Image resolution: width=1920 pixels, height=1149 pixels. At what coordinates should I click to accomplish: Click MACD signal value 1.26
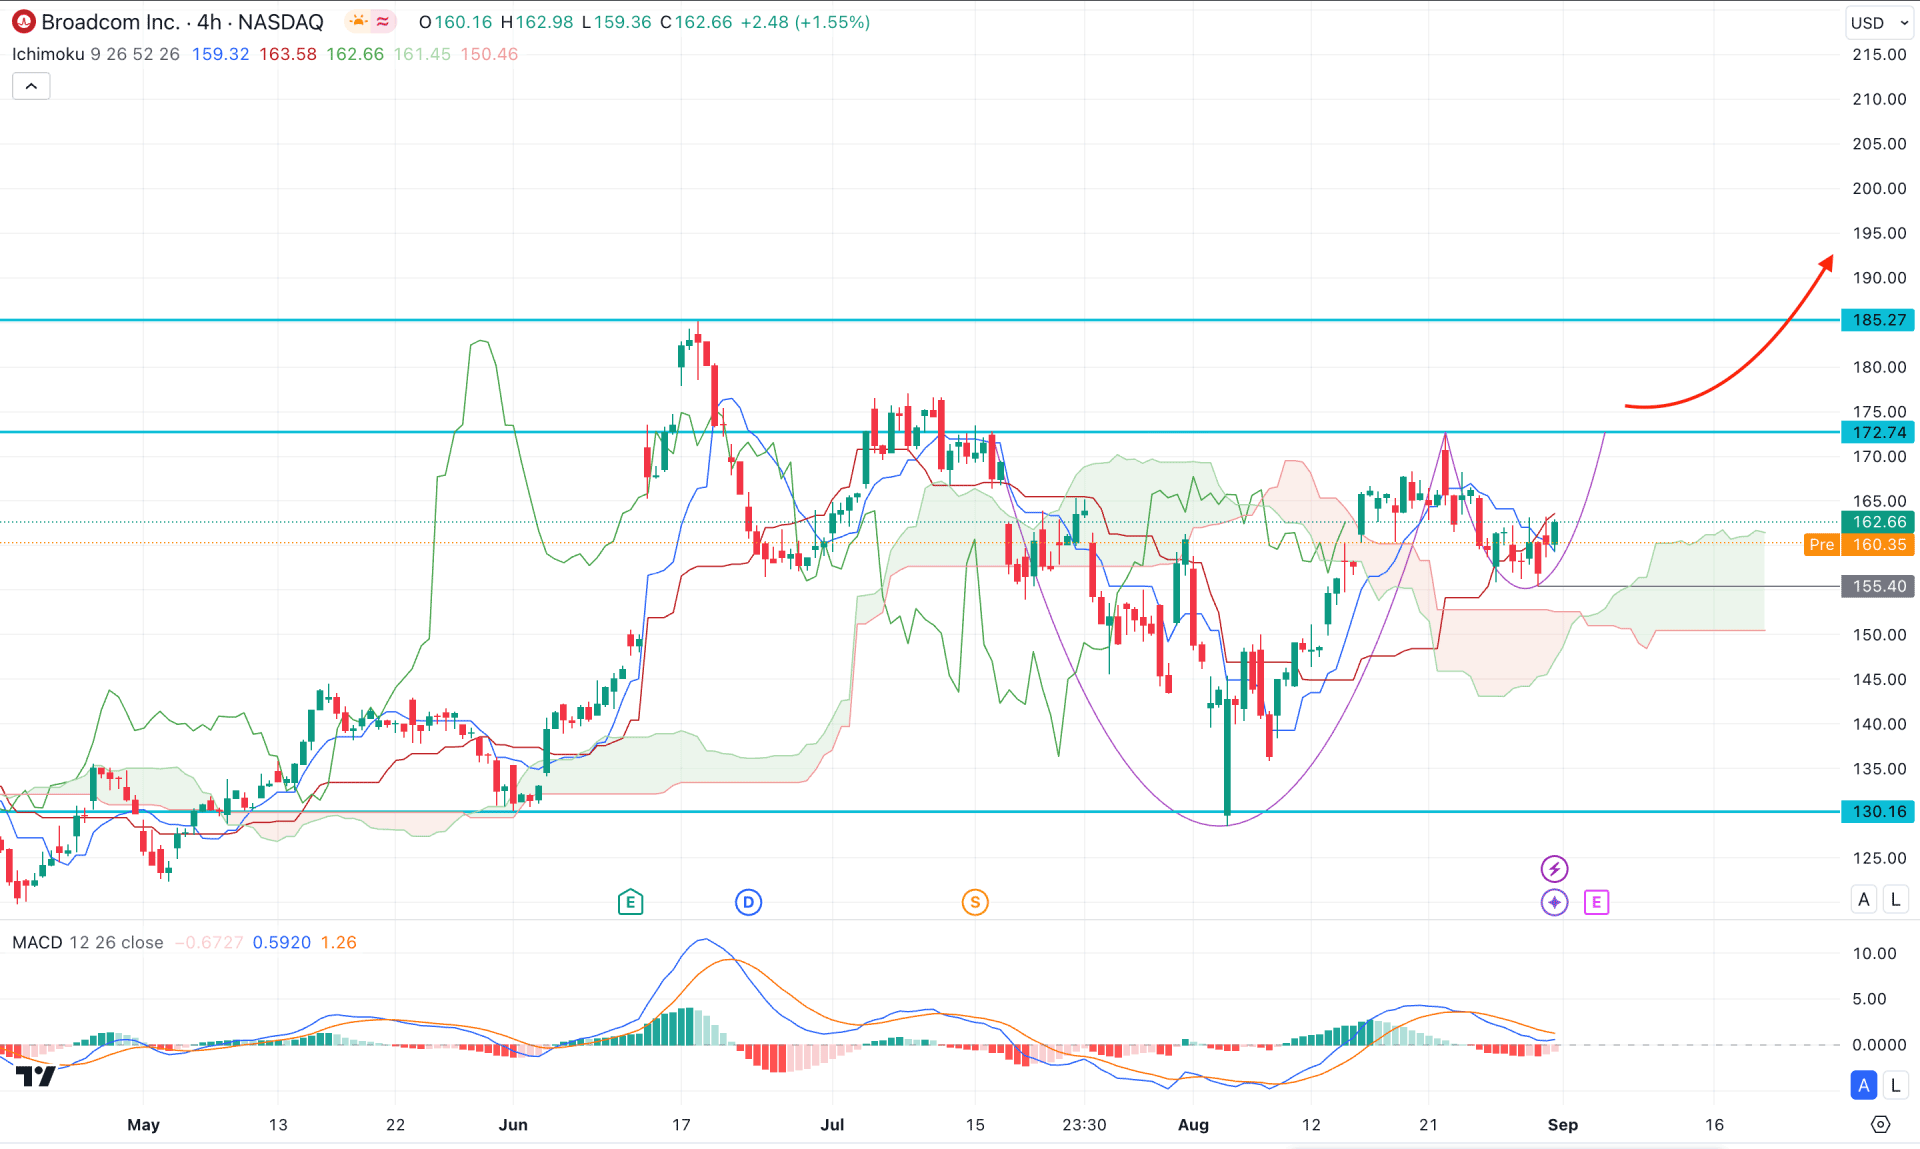(339, 942)
